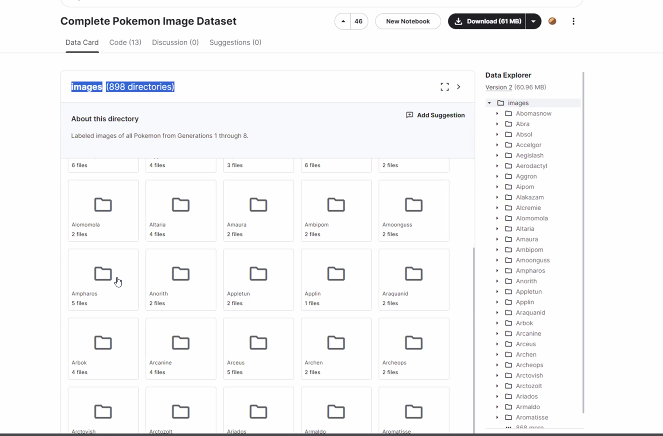Click Add Suggestion button
663x436 pixels.
pyautogui.click(x=436, y=115)
